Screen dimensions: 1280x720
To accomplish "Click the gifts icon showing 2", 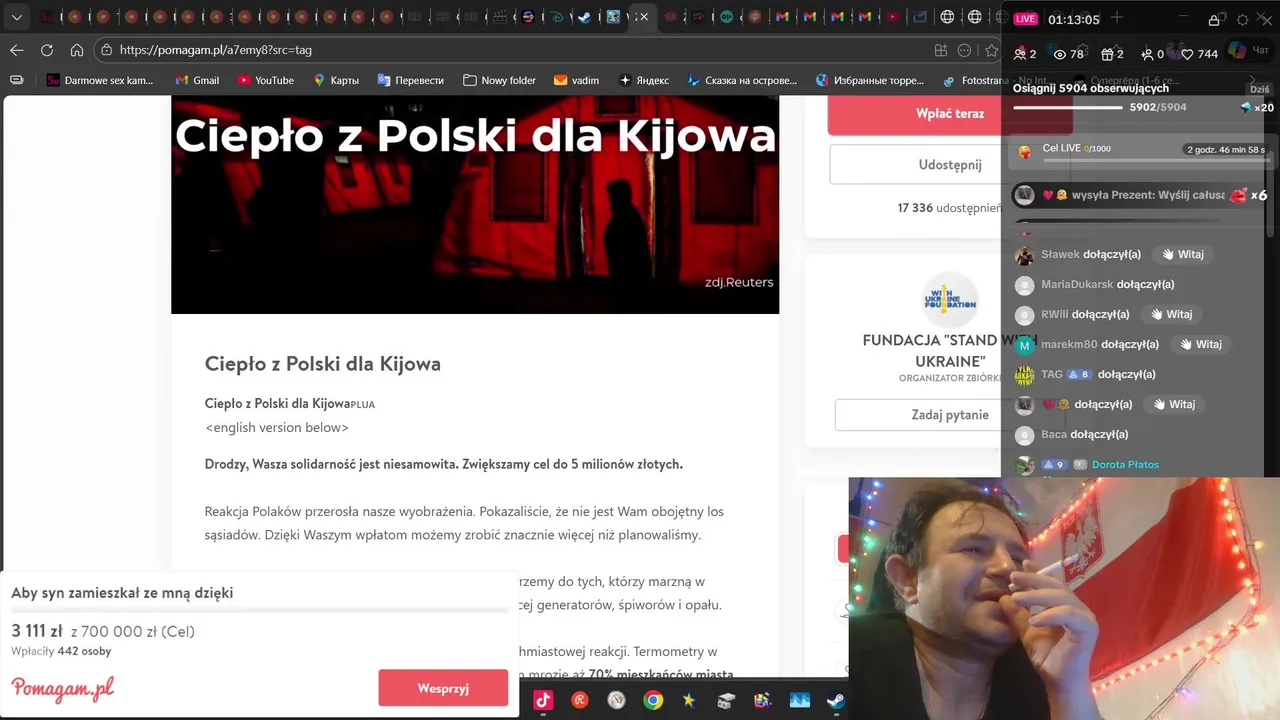I will (x=1106, y=54).
